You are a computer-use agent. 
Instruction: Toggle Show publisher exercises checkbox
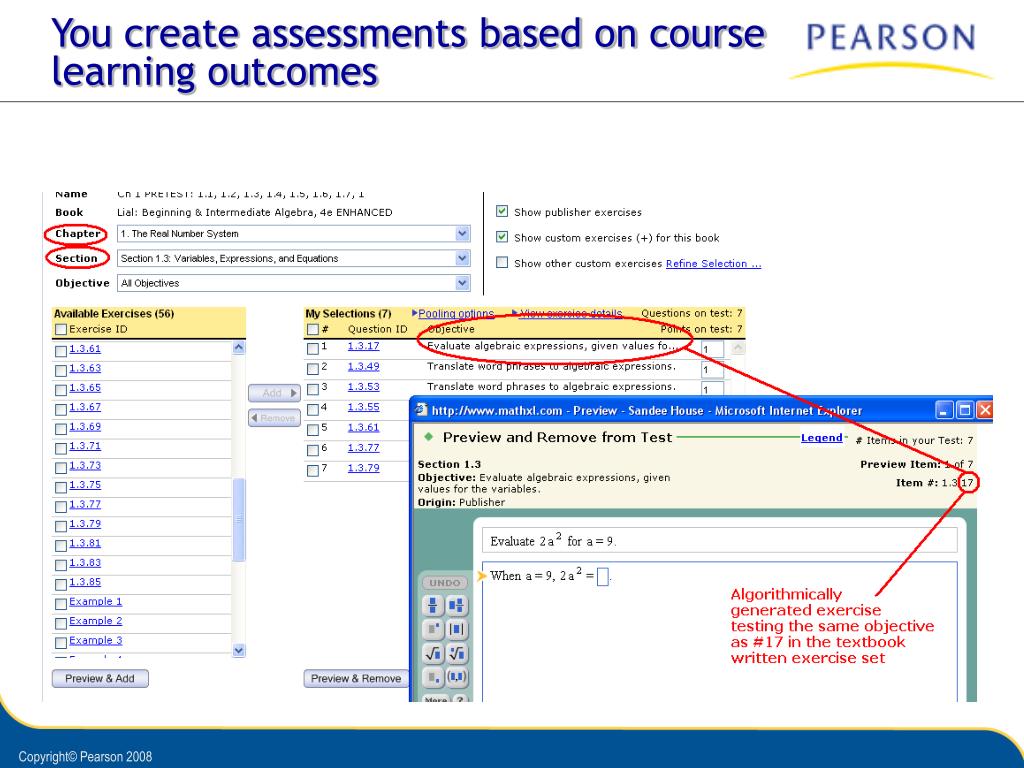pyautogui.click(x=502, y=211)
